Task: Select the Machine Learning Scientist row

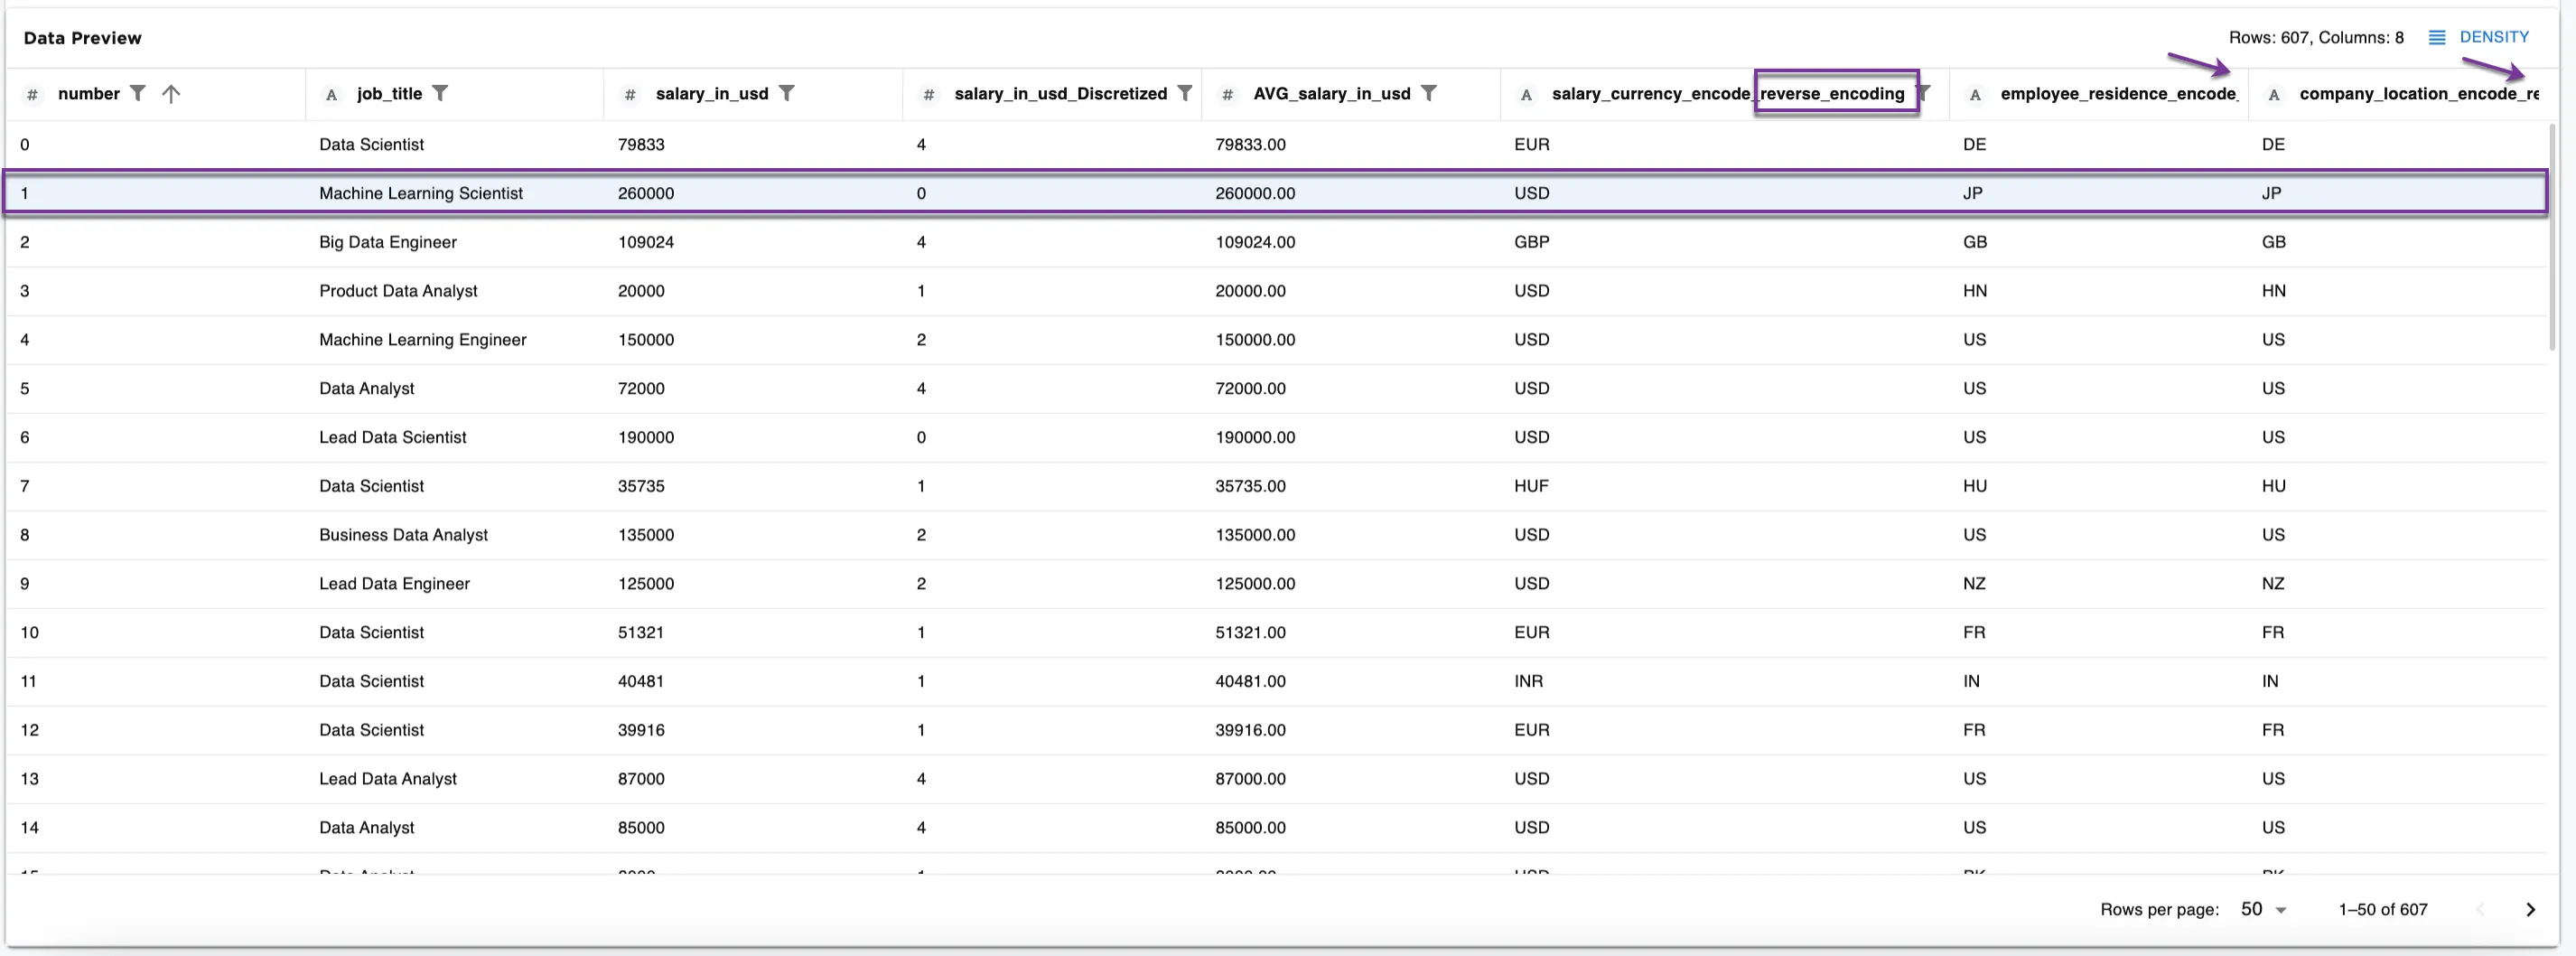Action: (x=420, y=193)
